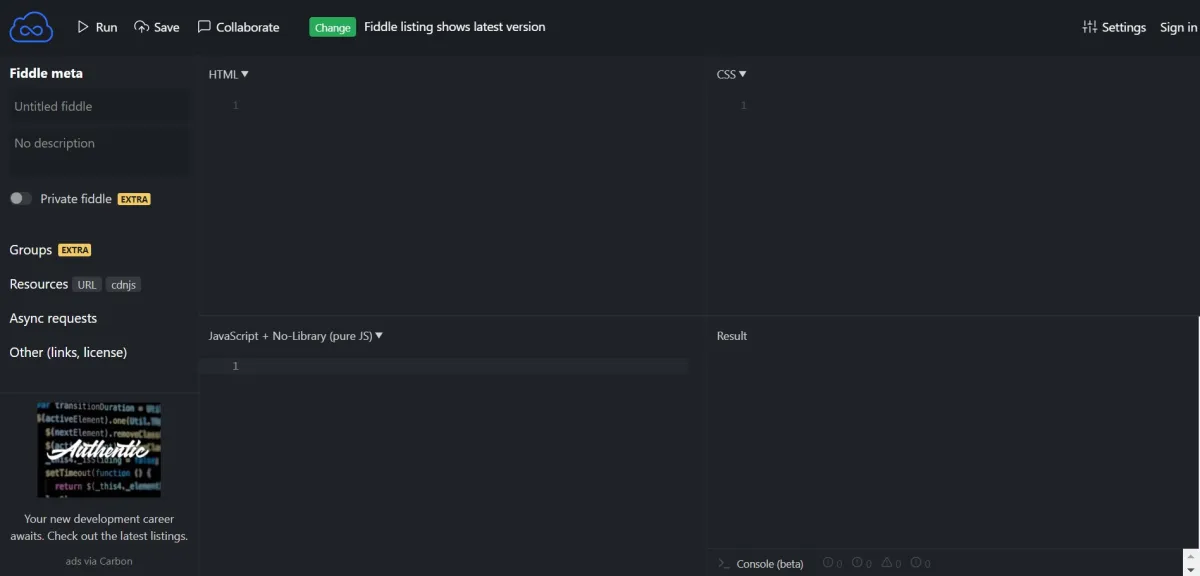
Task: Click the cdnjs resources badge
Action: click(x=123, y=285)
